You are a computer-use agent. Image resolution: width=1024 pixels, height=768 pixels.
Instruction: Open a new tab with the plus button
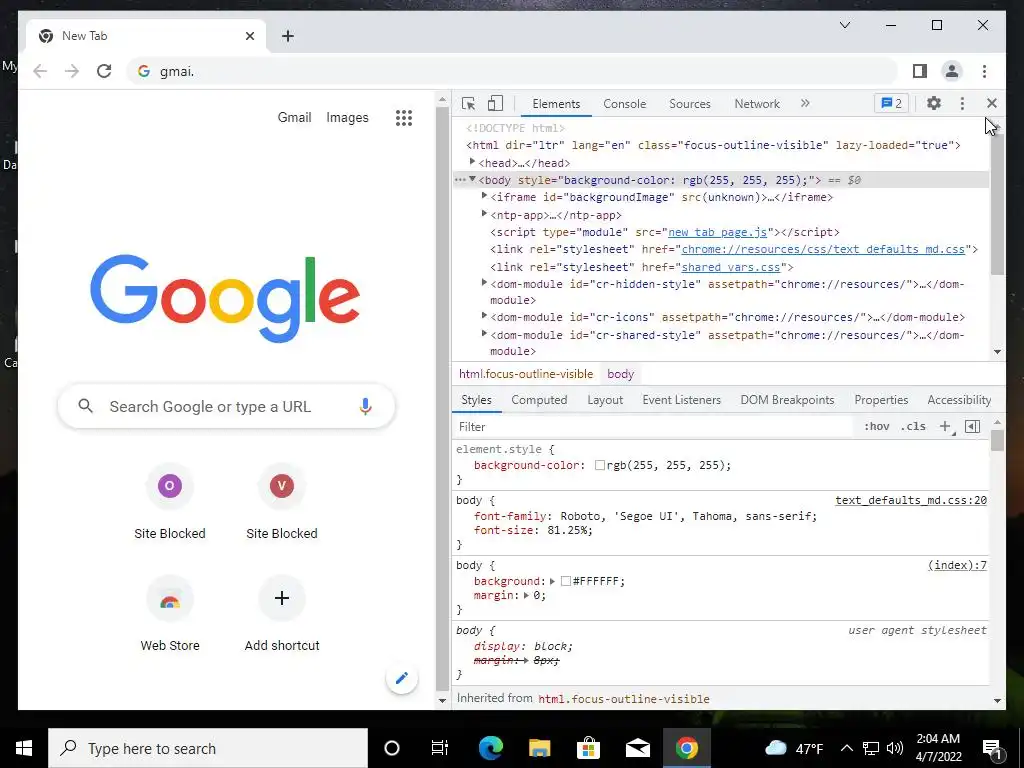pyautogui.click(x=288, y=36)
